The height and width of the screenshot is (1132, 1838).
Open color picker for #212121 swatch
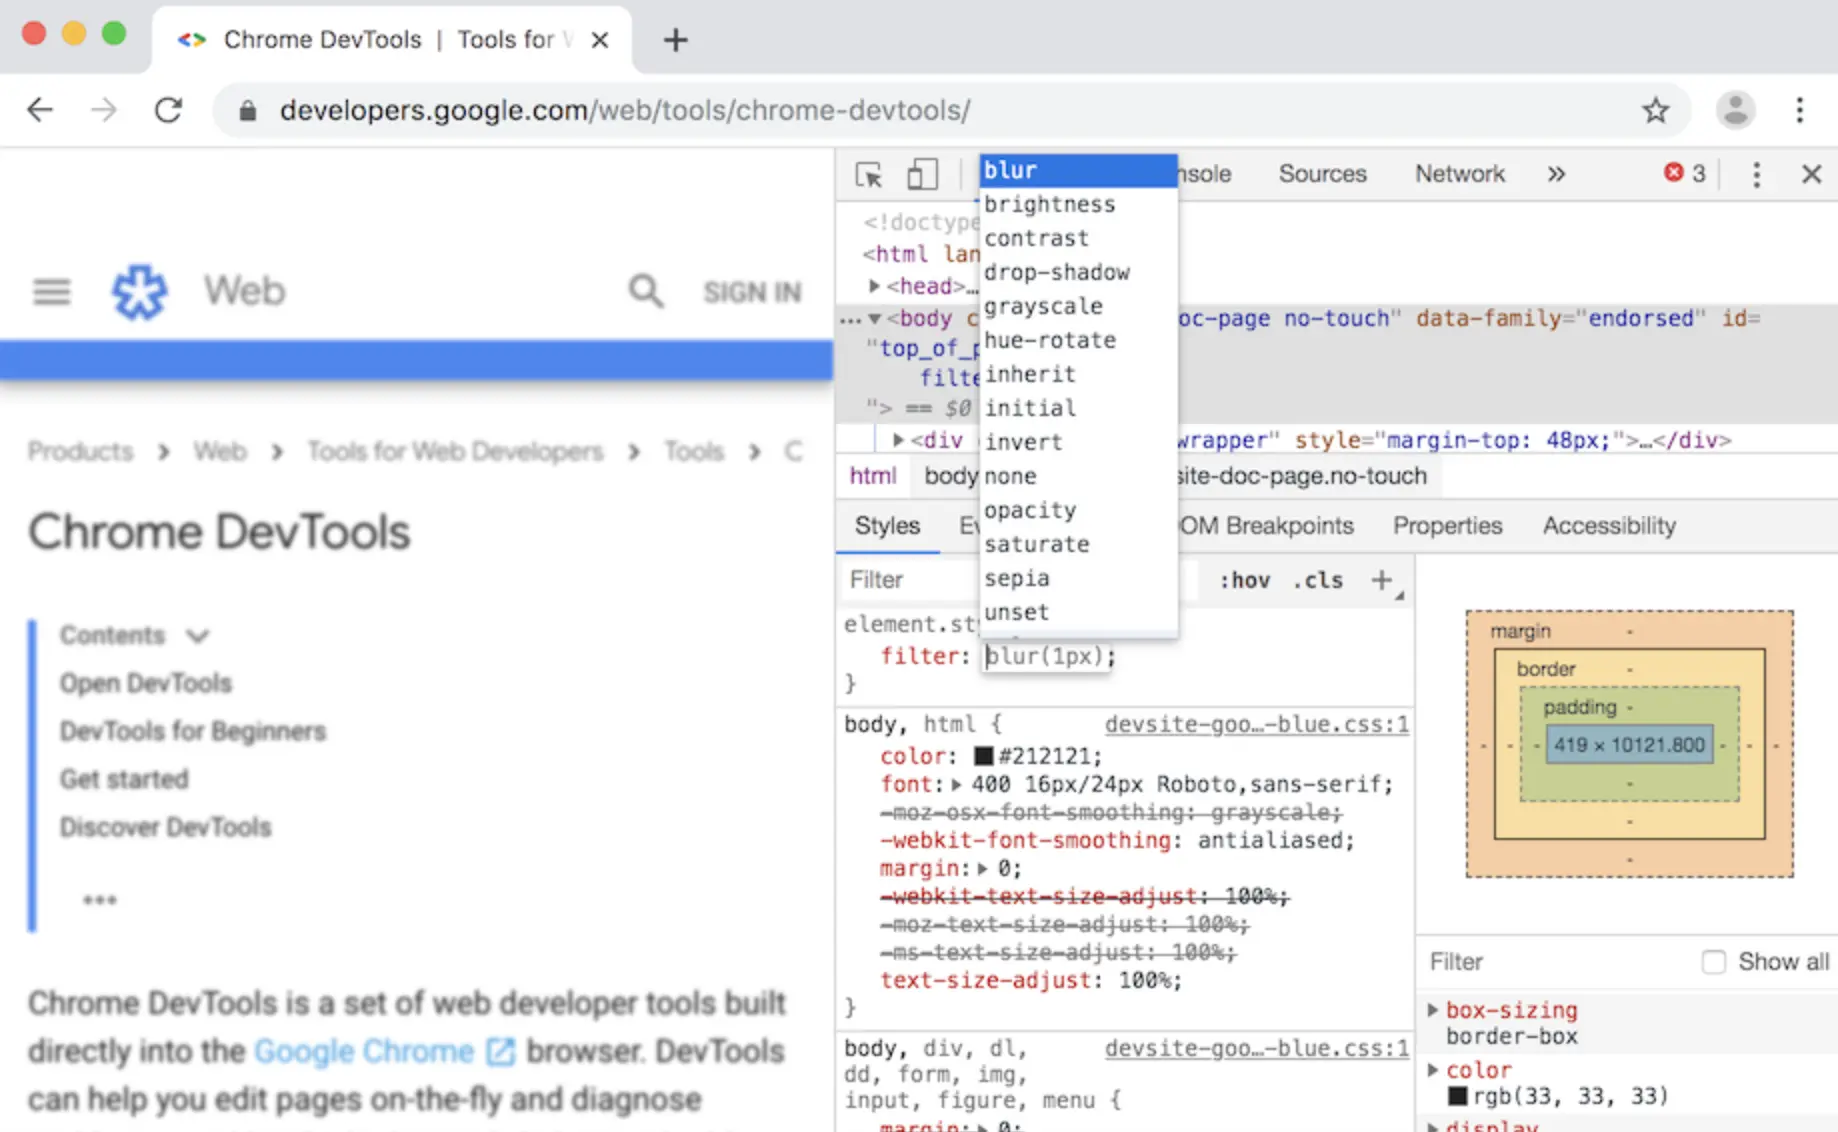[984, 757]
